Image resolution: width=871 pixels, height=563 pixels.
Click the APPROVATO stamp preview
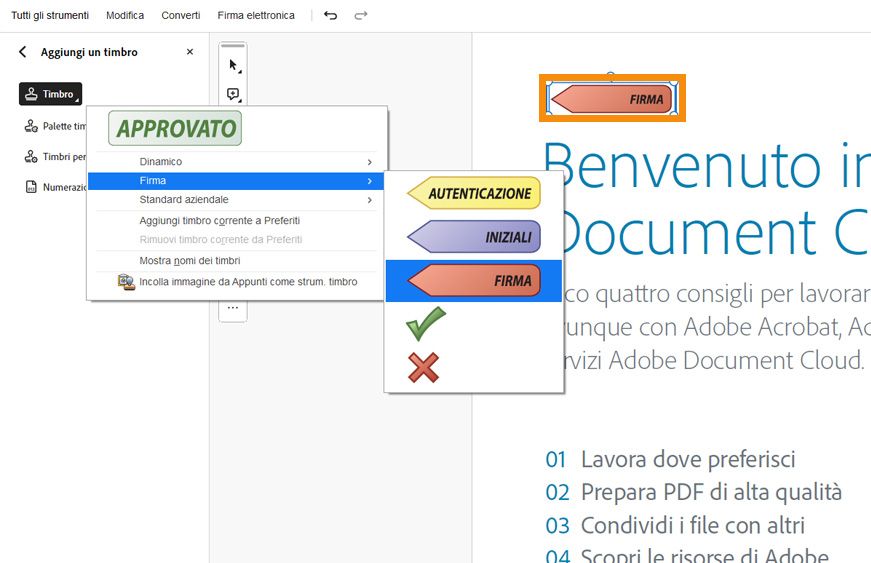(x=175, y=128)
